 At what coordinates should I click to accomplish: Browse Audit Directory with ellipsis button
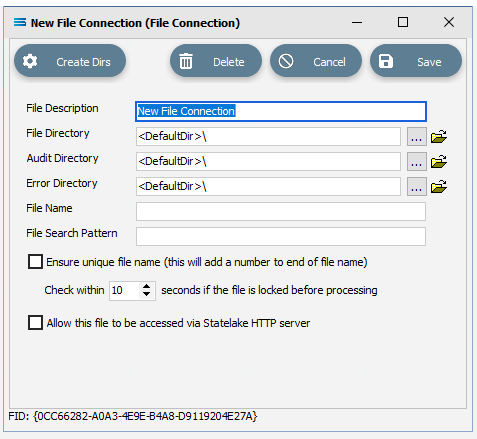pyautogui.click(x=417, y=162)
